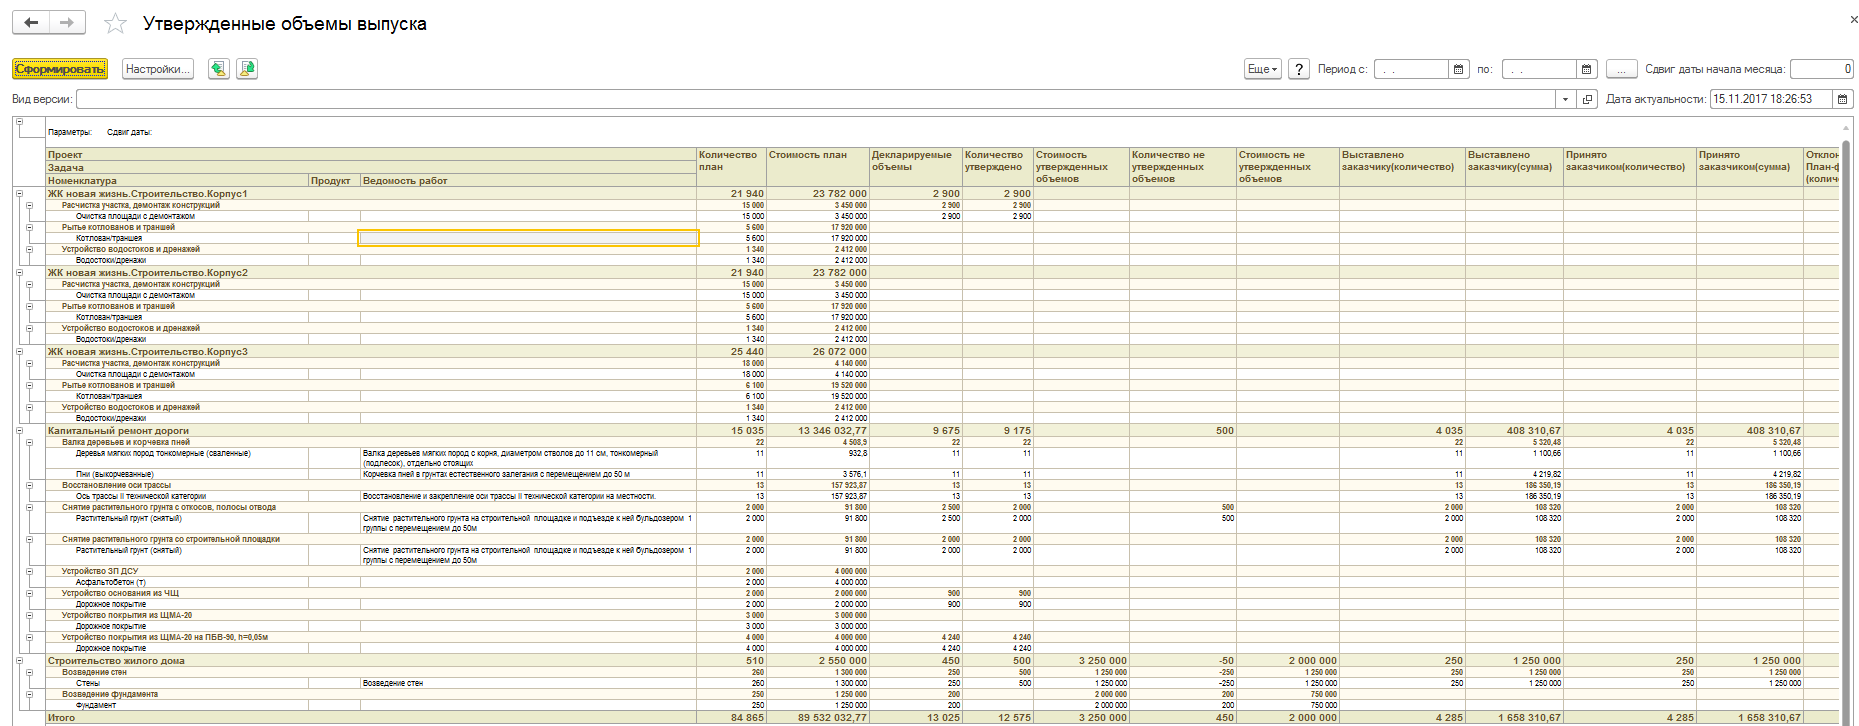Click the scrollbar up arrow
1859x726 pixels.
click(x=1846, y=126)
